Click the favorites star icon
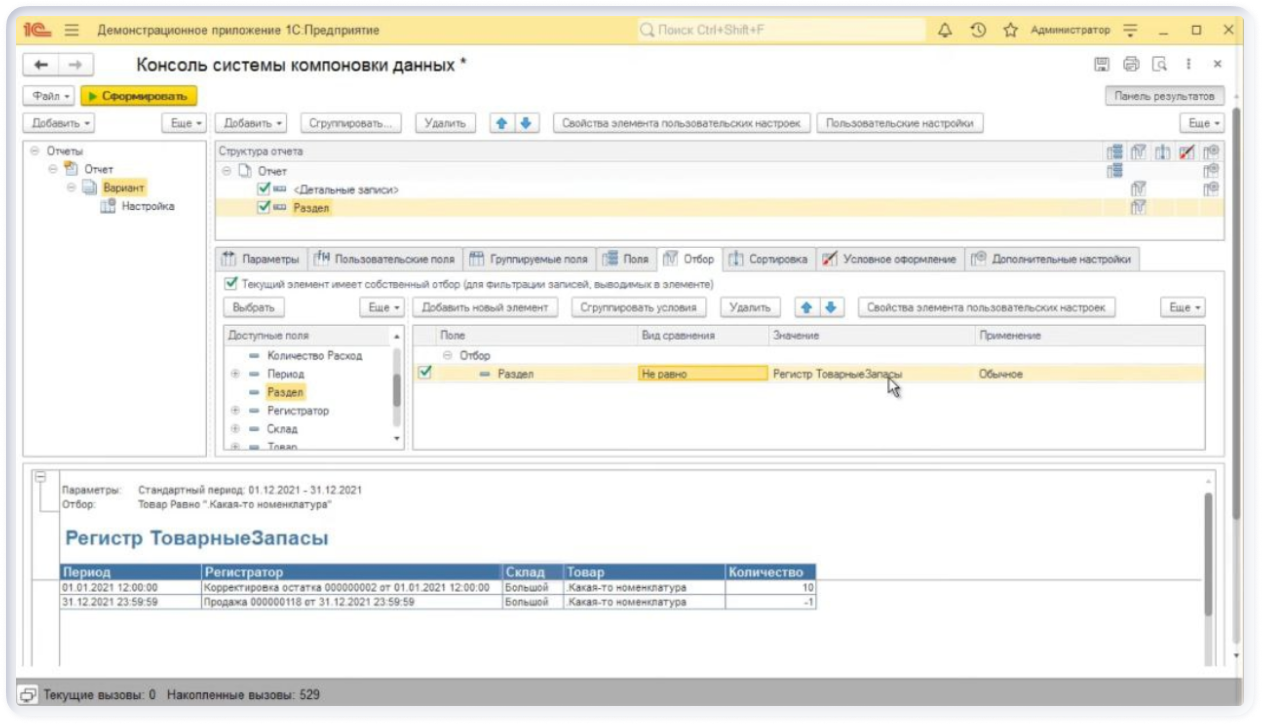Image resolution: width=1262 pixels, height=724 pixels. click(1010, 31)
